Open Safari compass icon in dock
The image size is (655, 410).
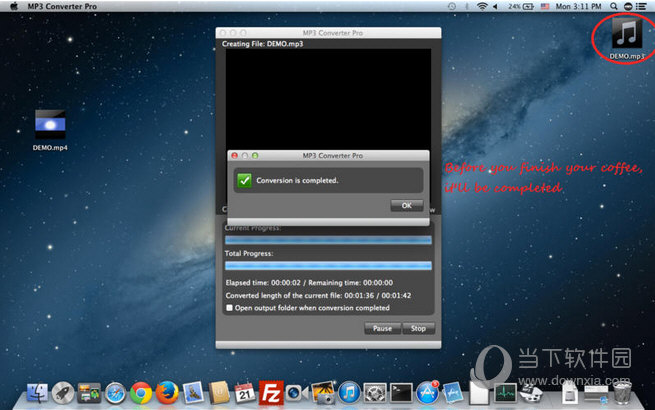(115, 393)
